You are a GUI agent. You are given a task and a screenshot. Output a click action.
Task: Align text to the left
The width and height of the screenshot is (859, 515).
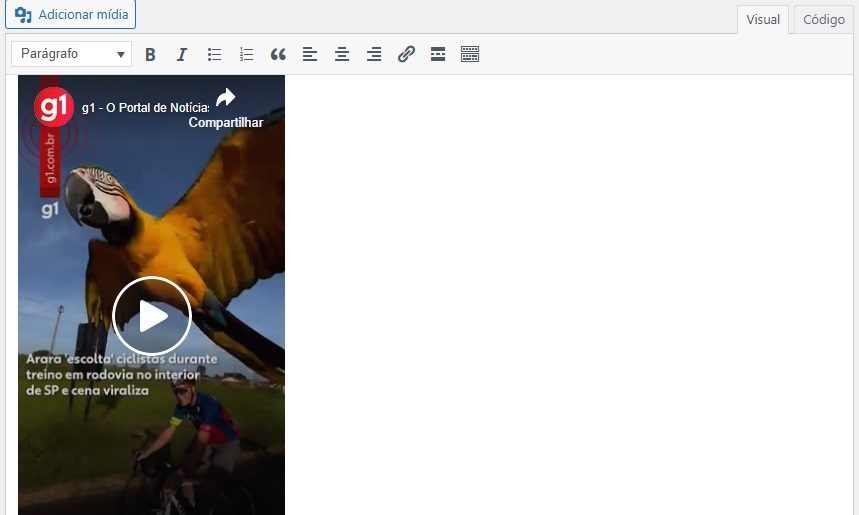(310, 55)
